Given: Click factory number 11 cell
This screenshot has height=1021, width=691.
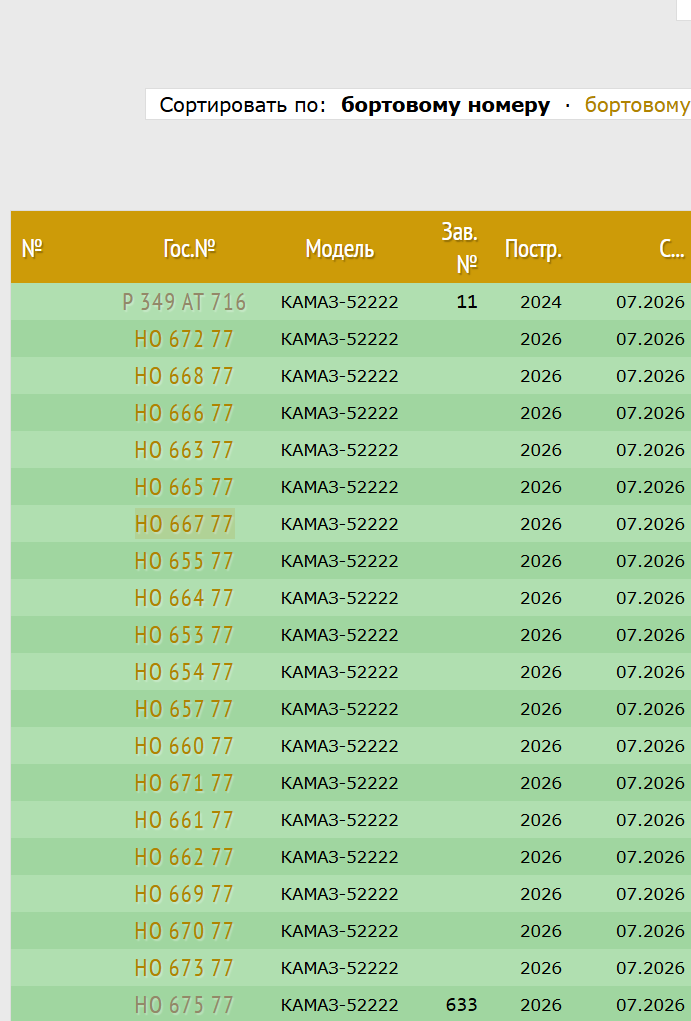Looking at the screenshot, I should click(467, 302).
